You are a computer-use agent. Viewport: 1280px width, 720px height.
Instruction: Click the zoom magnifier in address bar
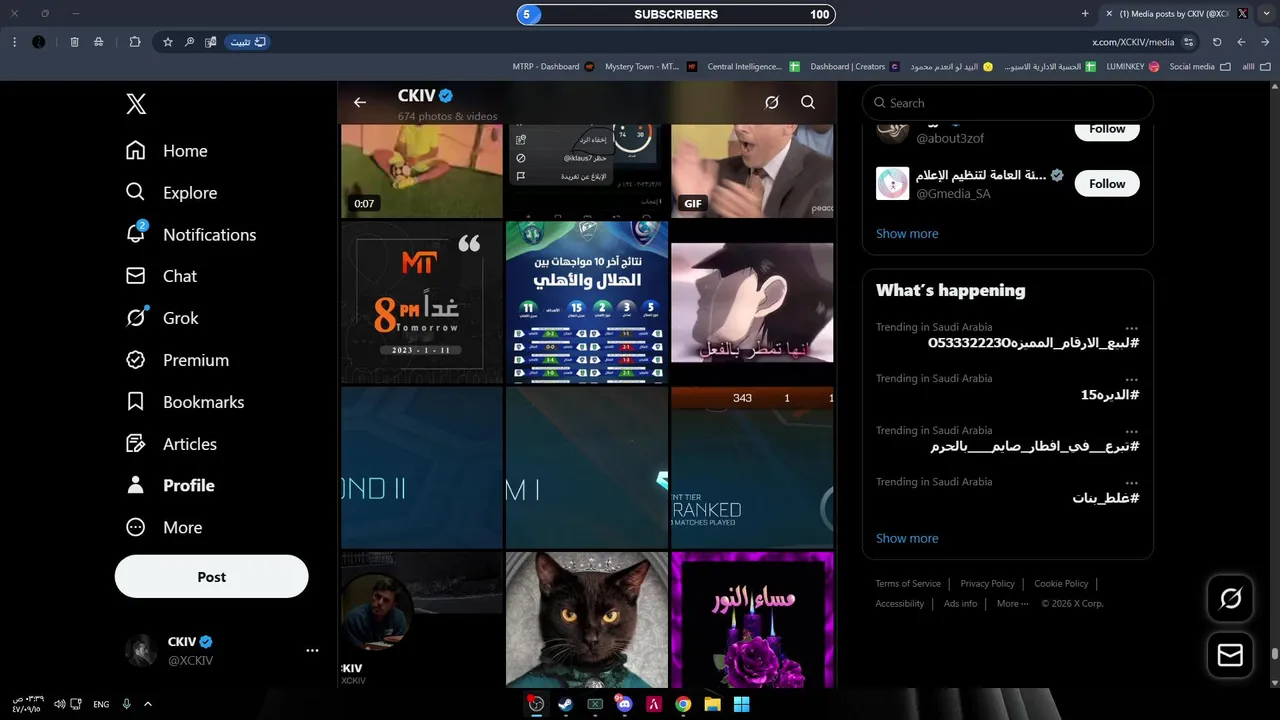click(x=189, y=42)
